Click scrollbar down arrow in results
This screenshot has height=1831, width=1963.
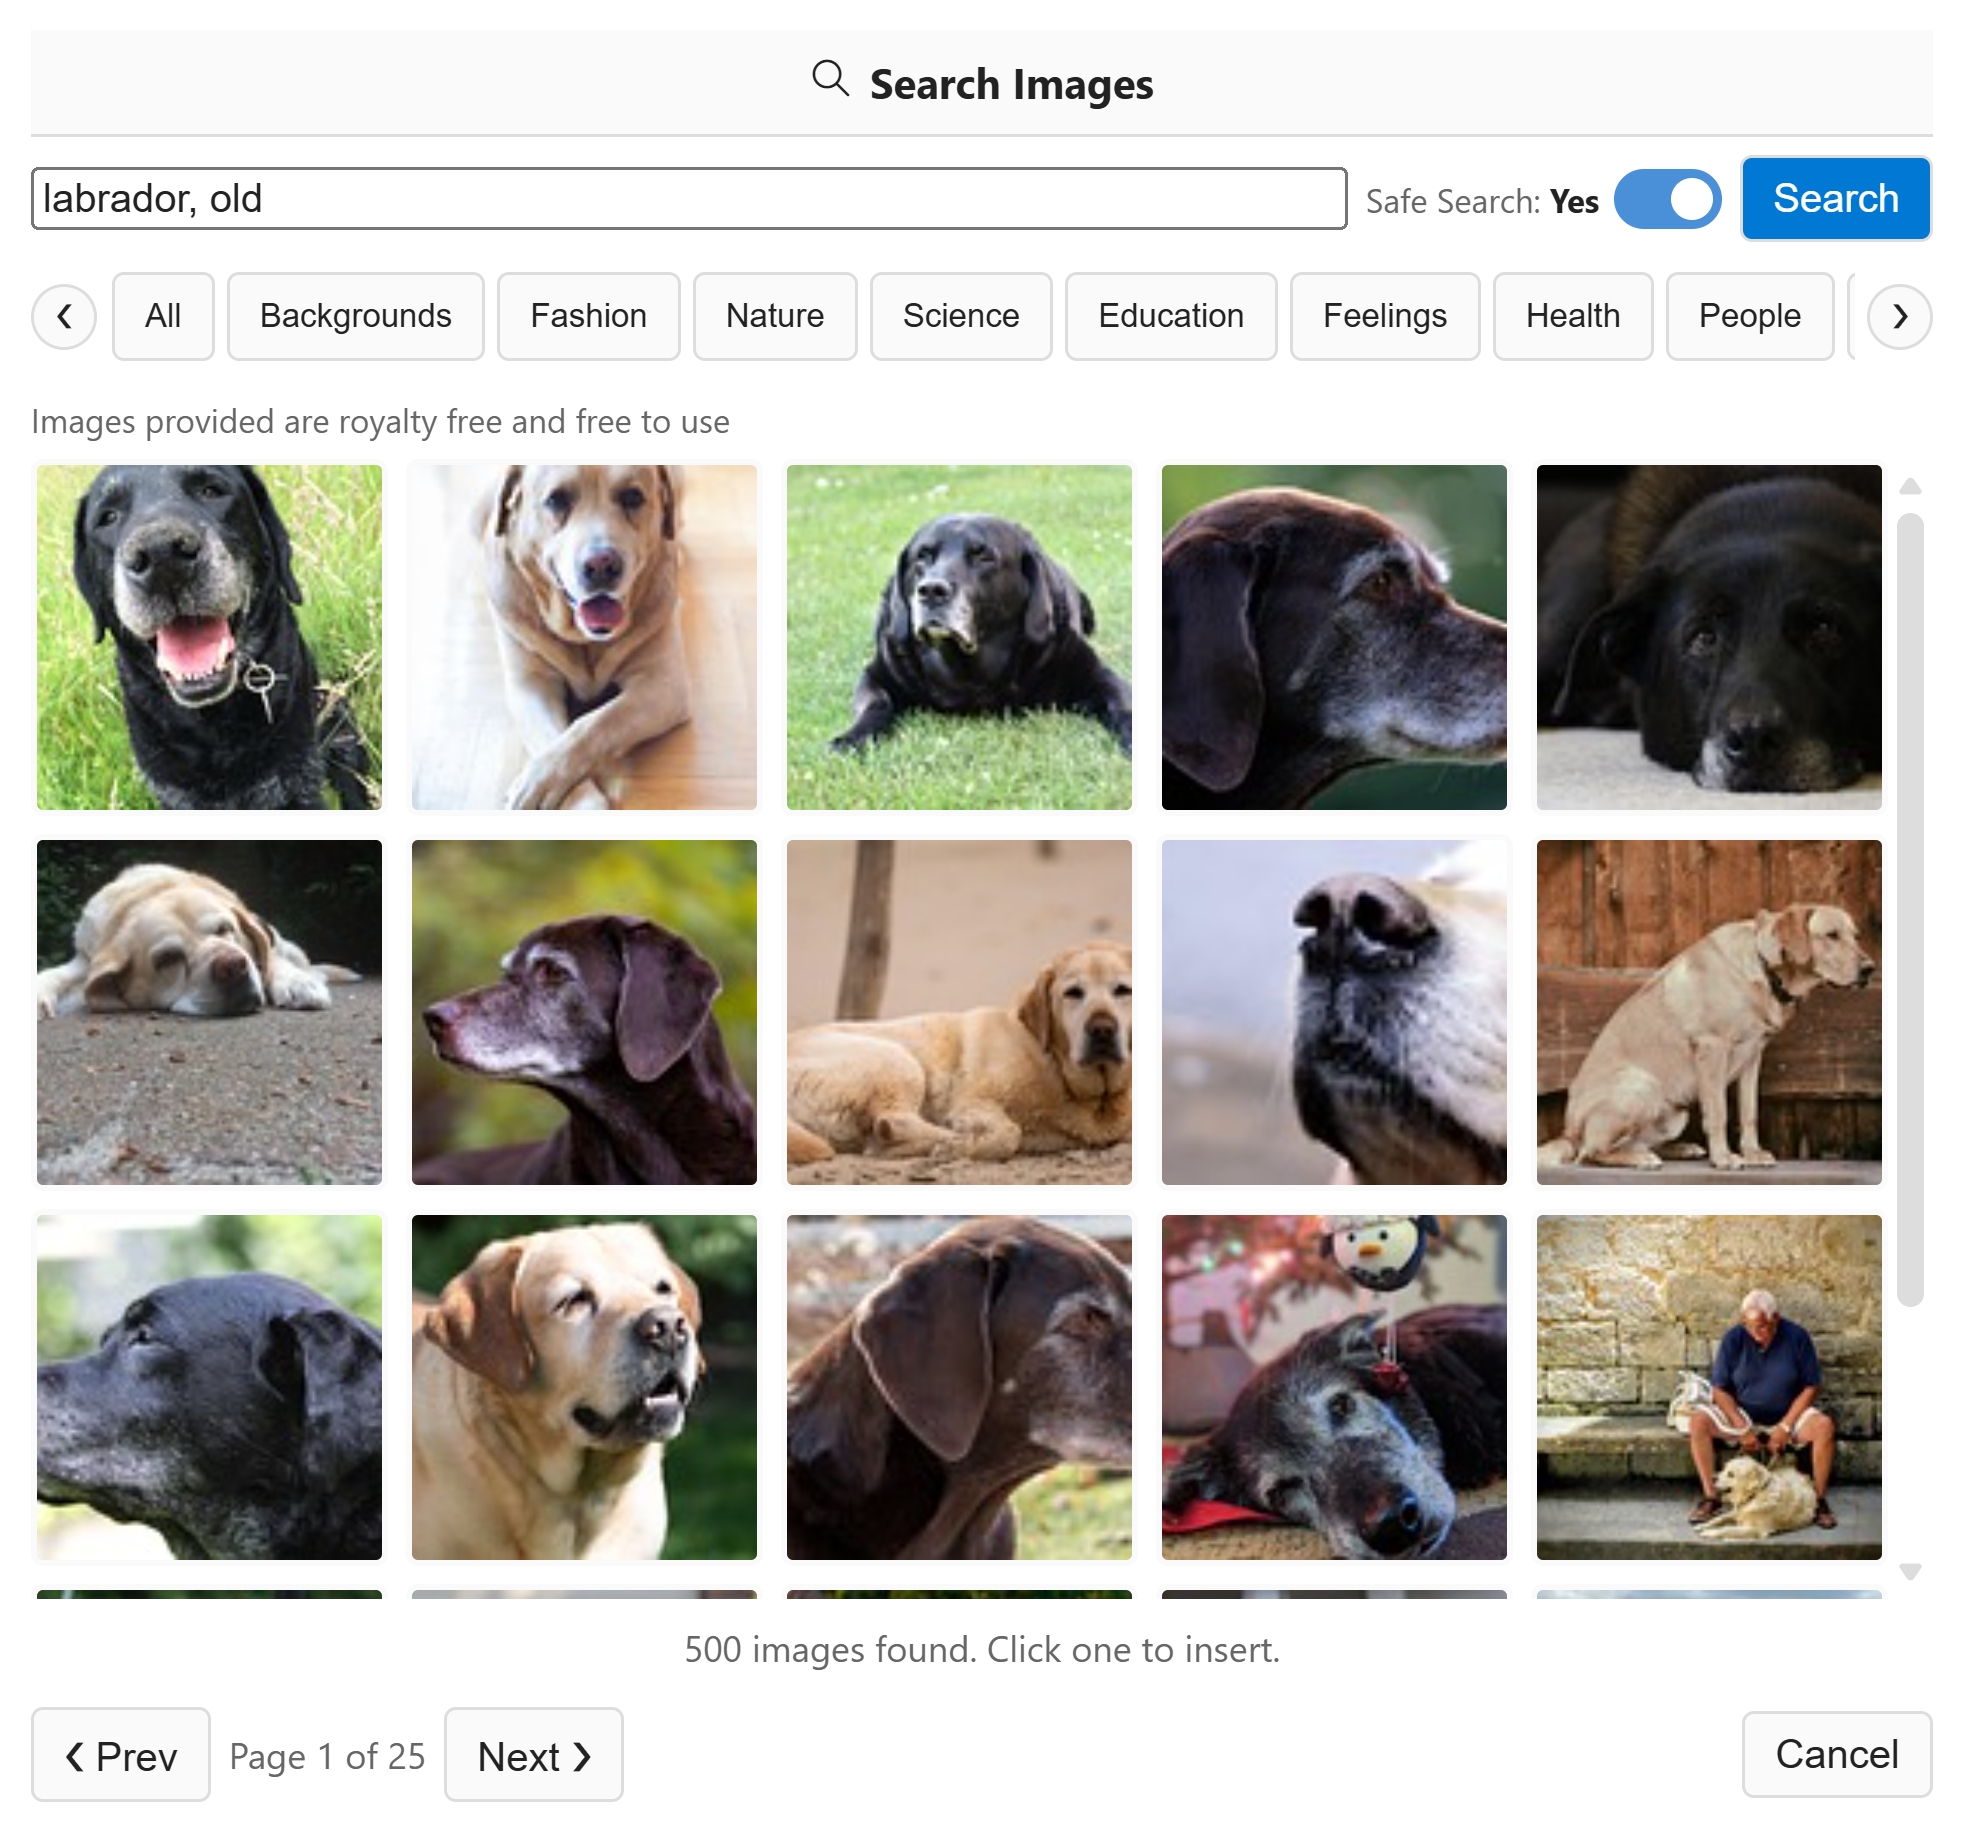(x=1910, y=1572)
